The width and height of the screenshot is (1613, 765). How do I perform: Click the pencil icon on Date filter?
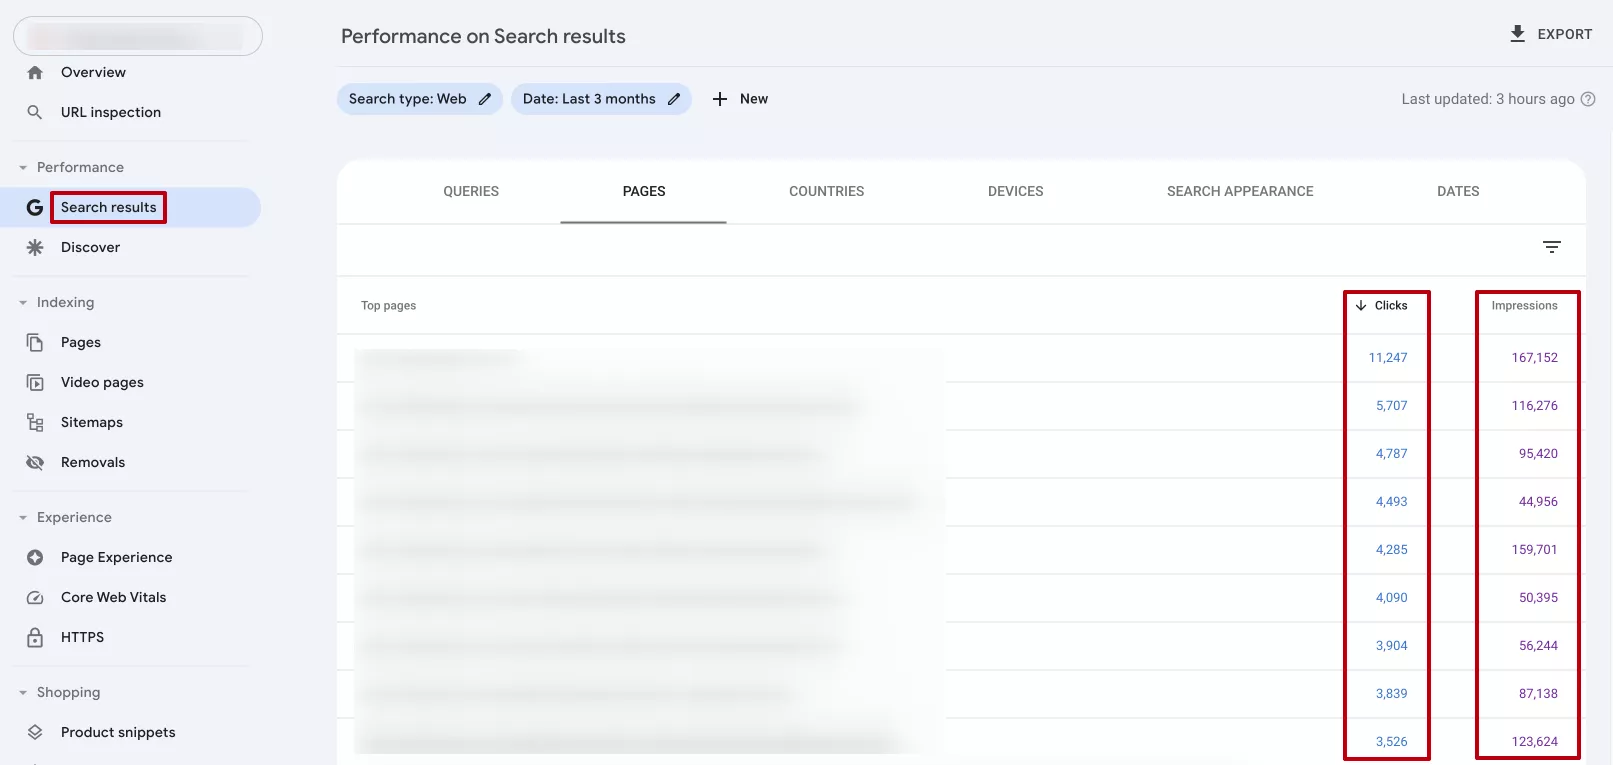(x=674, y=99)
